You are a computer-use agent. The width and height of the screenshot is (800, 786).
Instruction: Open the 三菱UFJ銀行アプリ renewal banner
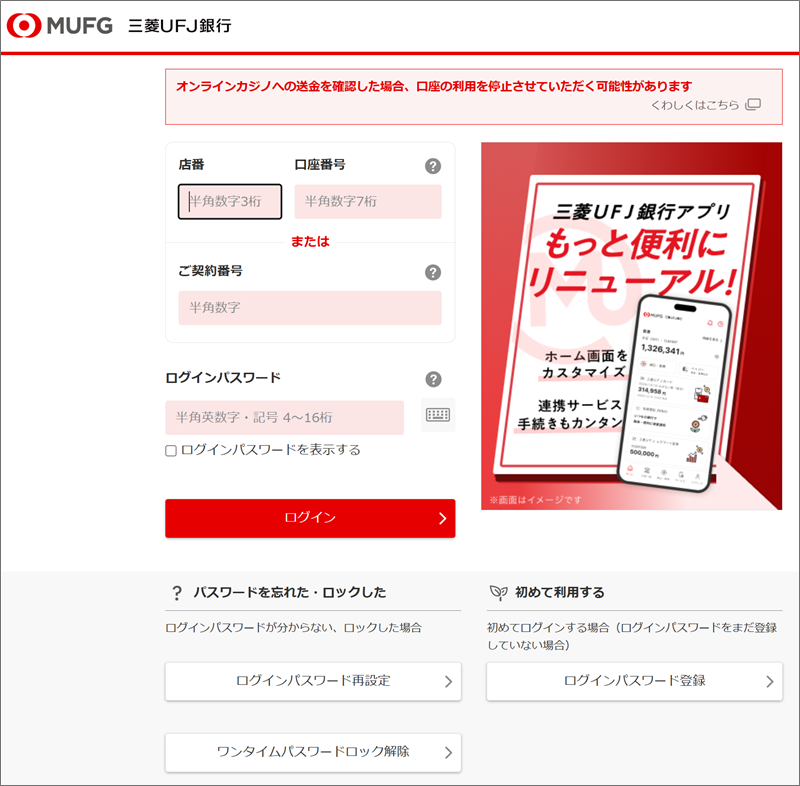tap(631, 326)
